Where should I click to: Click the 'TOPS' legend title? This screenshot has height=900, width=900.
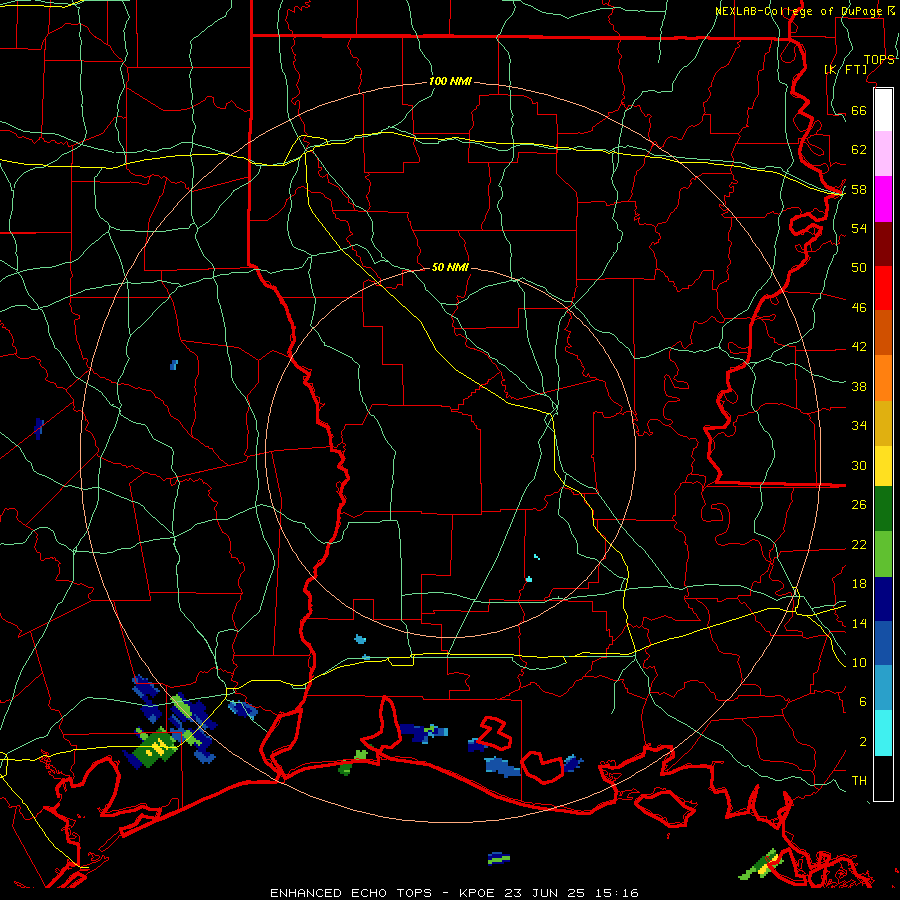[879, 60]
